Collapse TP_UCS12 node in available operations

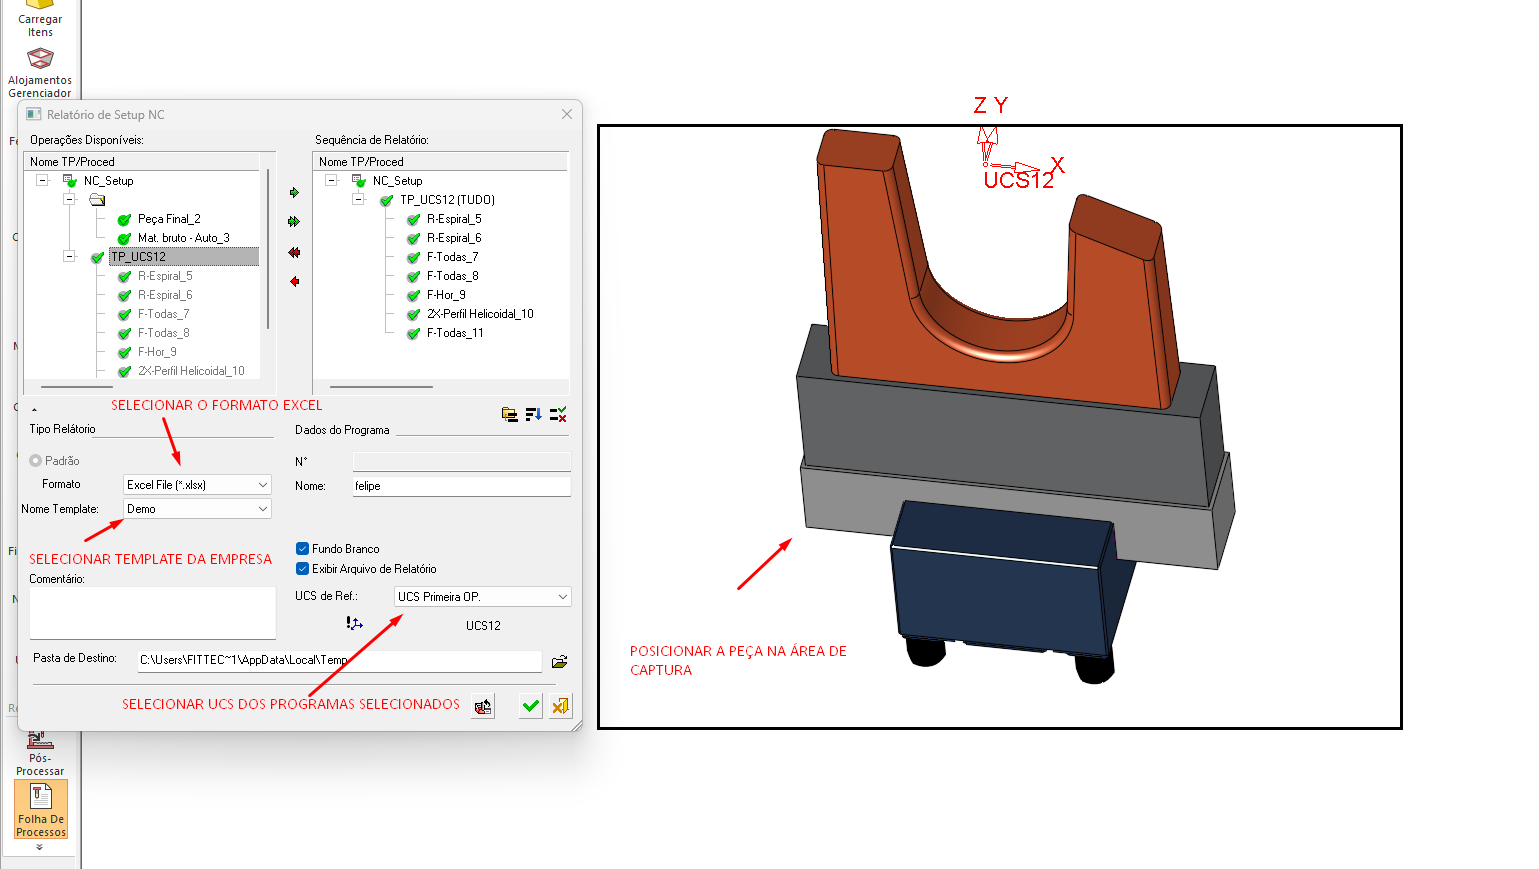click(69, 256)
